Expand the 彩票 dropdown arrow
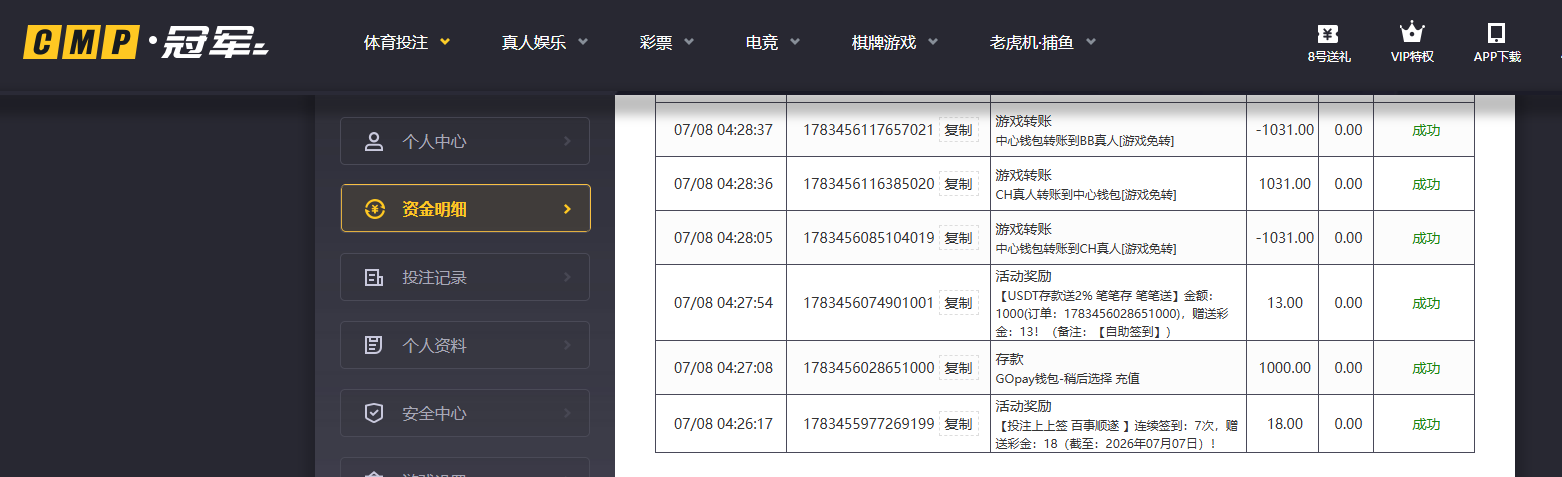The image size is (1562, 477). click(x=689, y=42)
